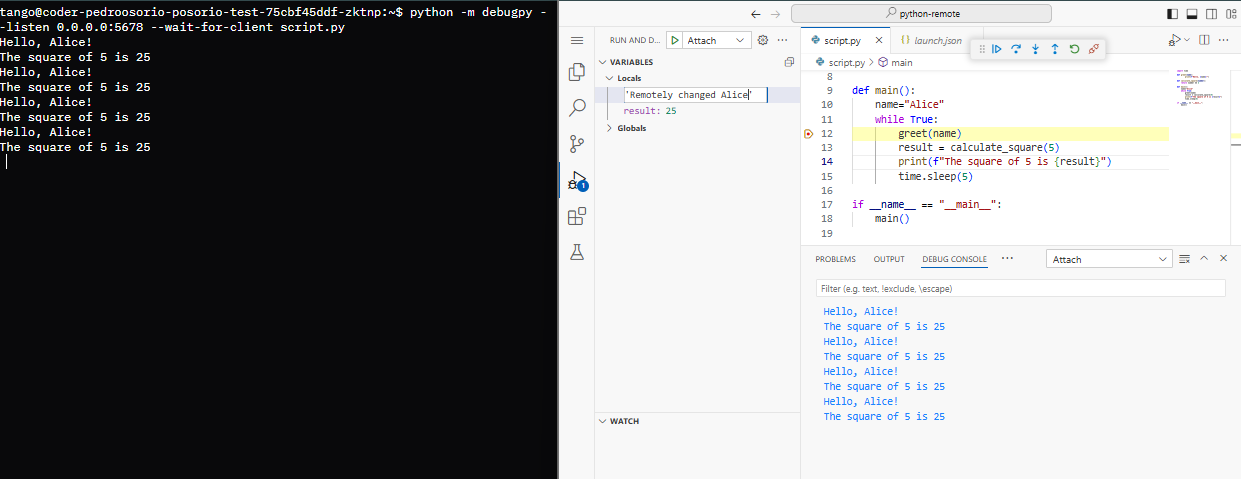Close the bottom panel
This screenshot has width=1241, height=479.
[1223, 259]
